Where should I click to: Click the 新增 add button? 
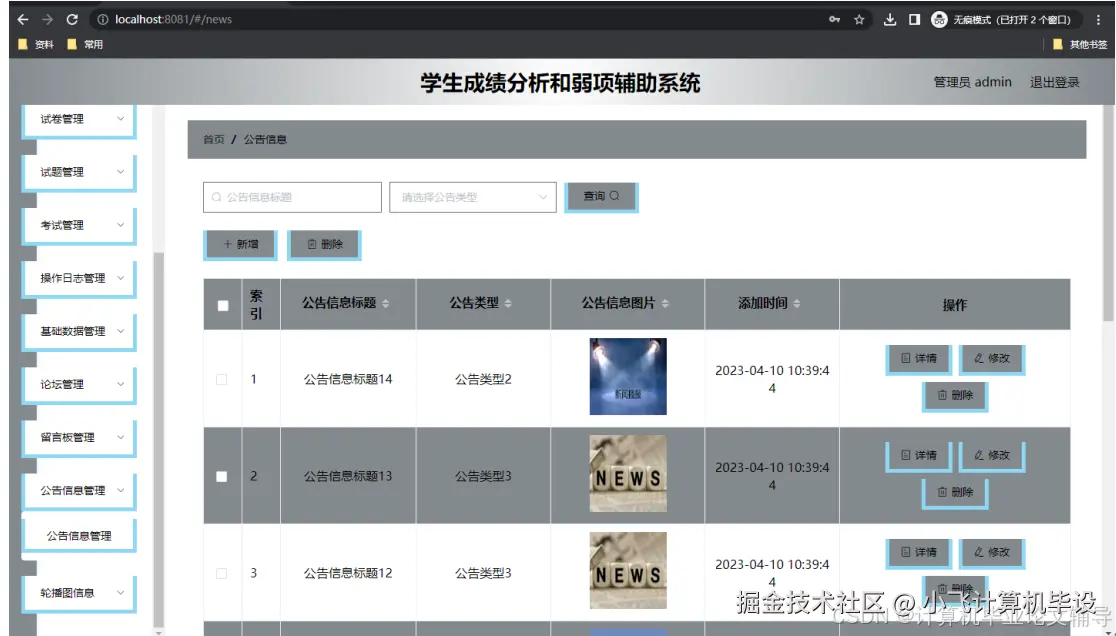241,245
